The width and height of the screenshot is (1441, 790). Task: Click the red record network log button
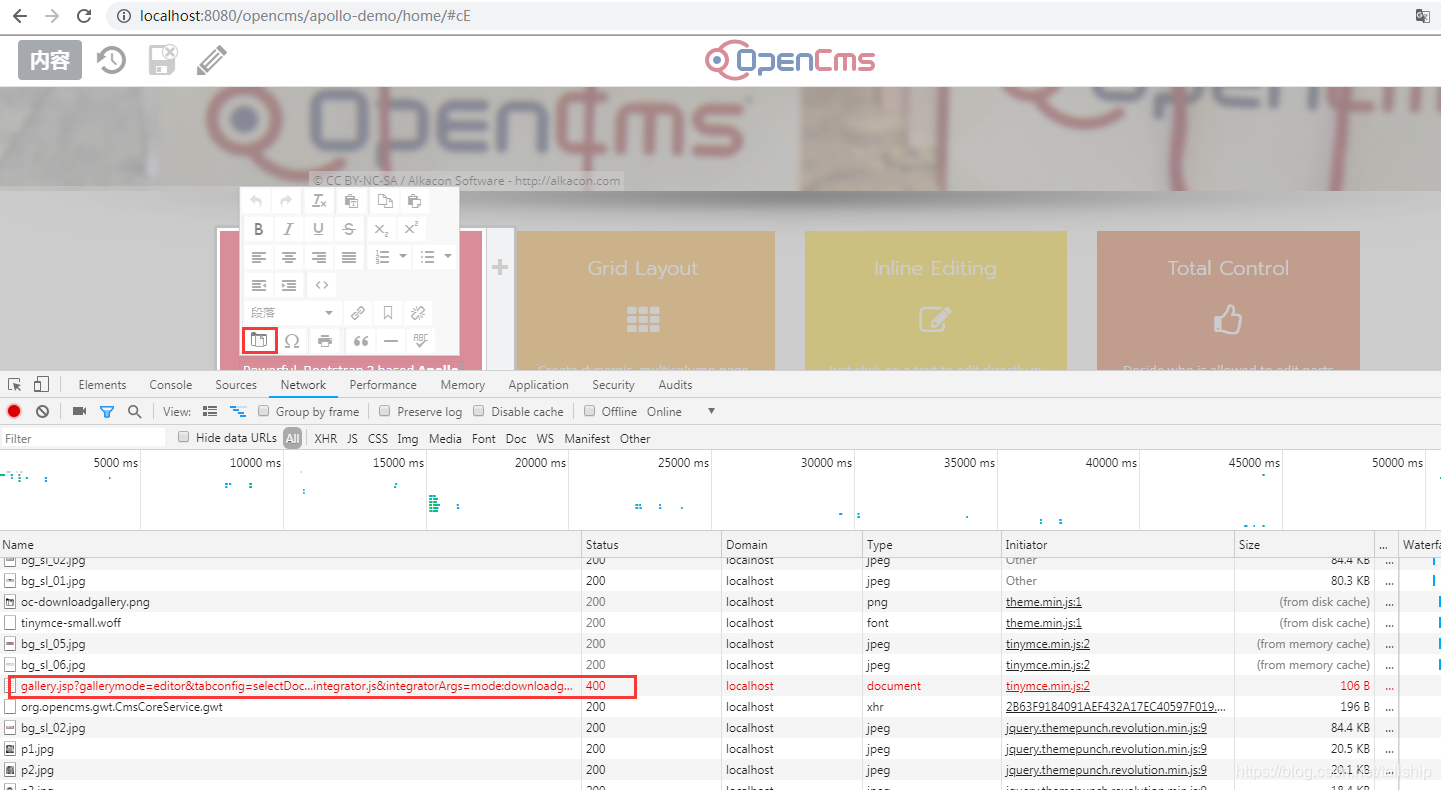click(14, 411)
